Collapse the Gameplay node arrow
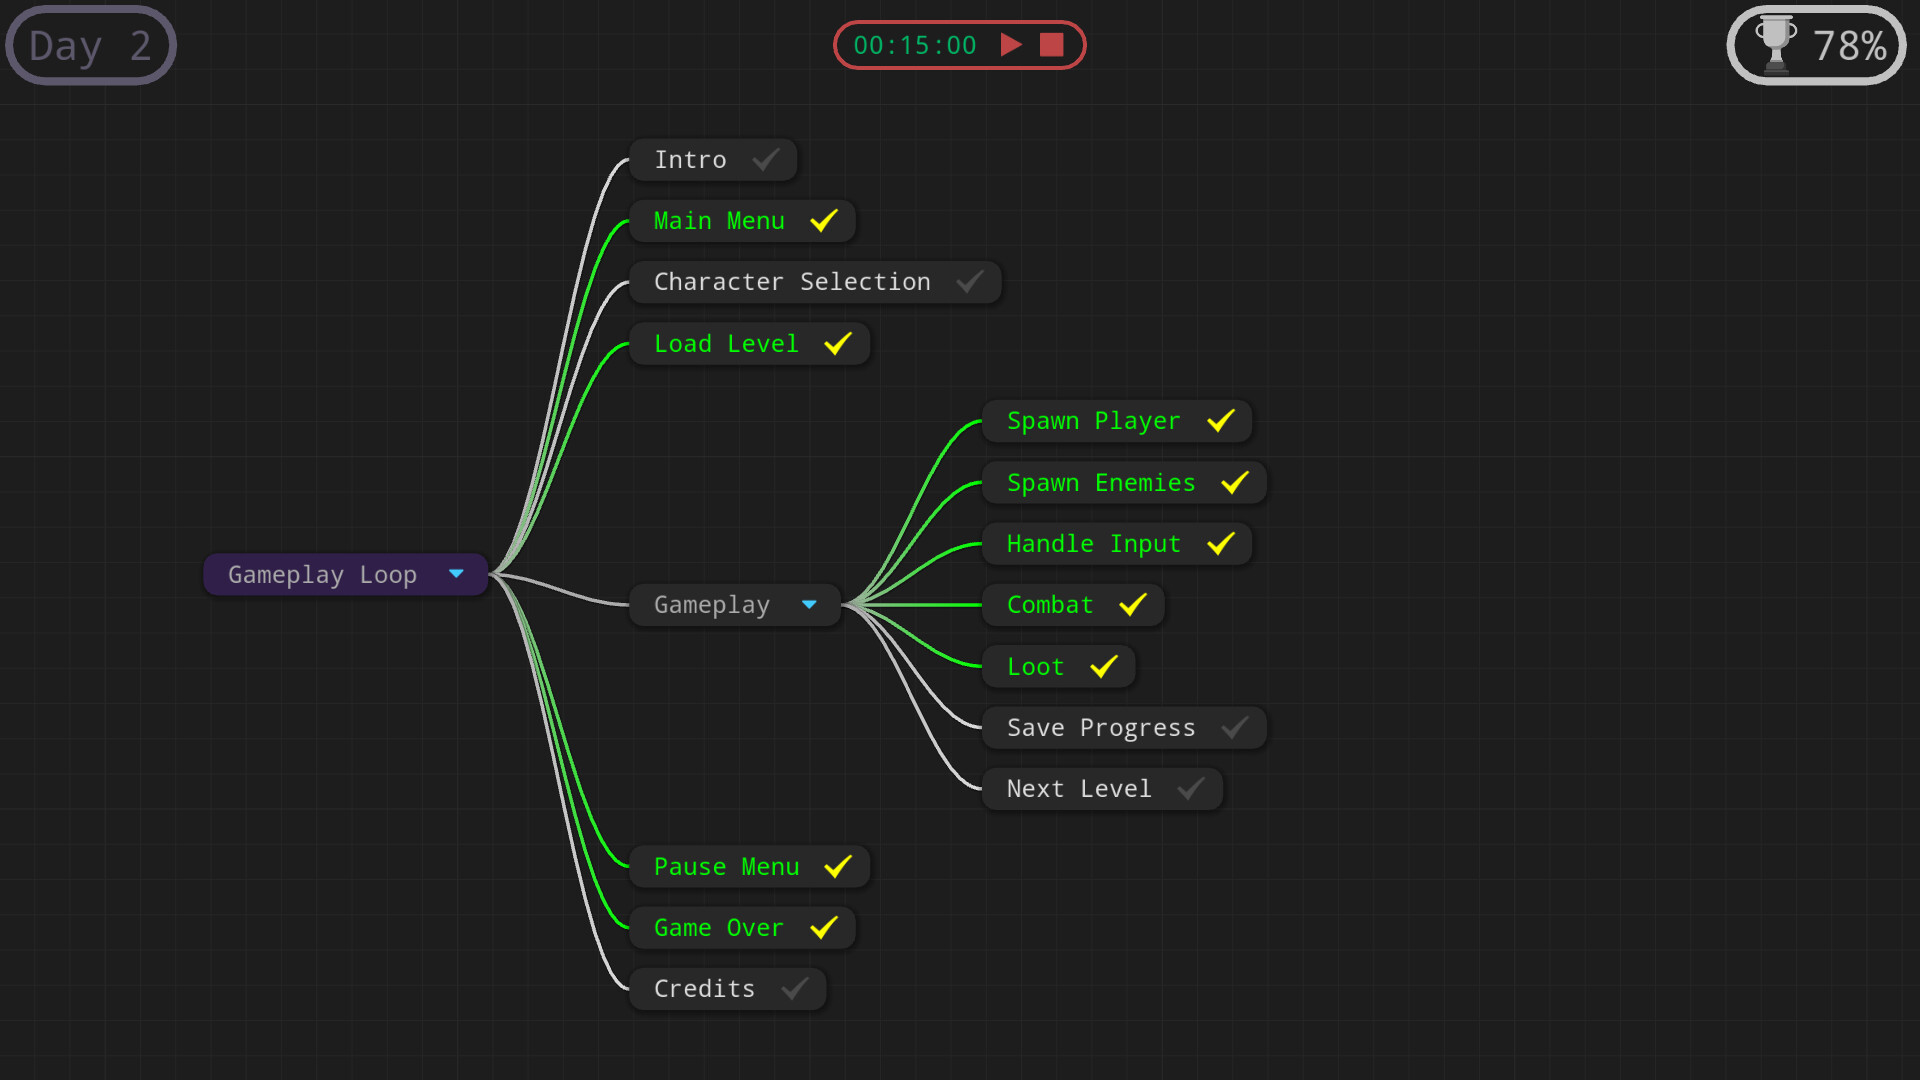Screen dimensions: 1920x1080 tap(809, 604)
